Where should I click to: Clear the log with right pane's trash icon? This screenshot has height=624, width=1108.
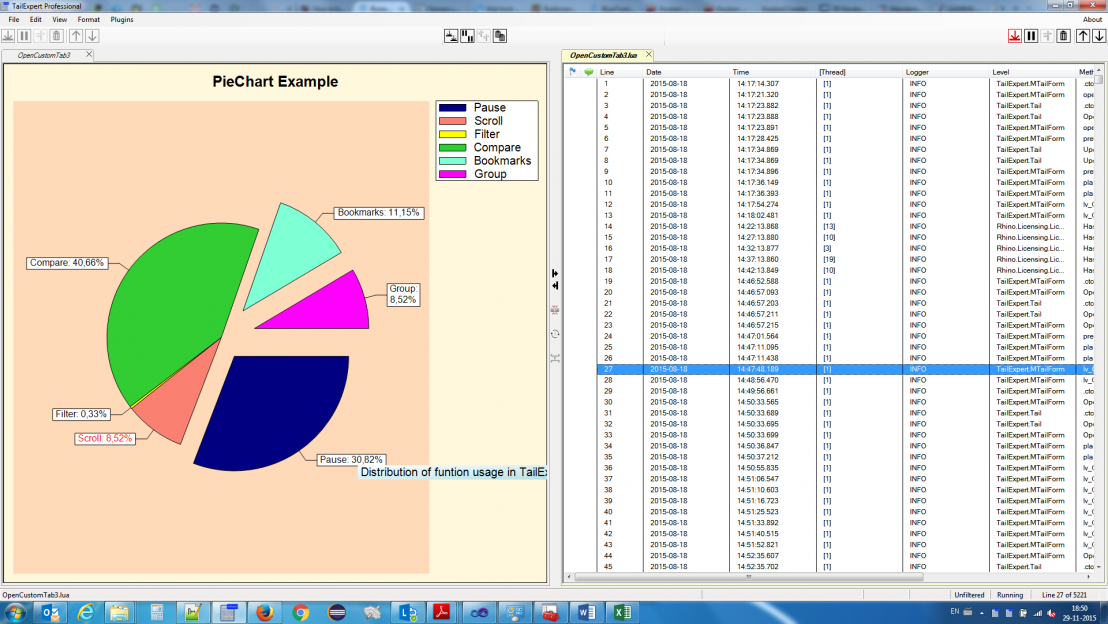click(1064, 36)
